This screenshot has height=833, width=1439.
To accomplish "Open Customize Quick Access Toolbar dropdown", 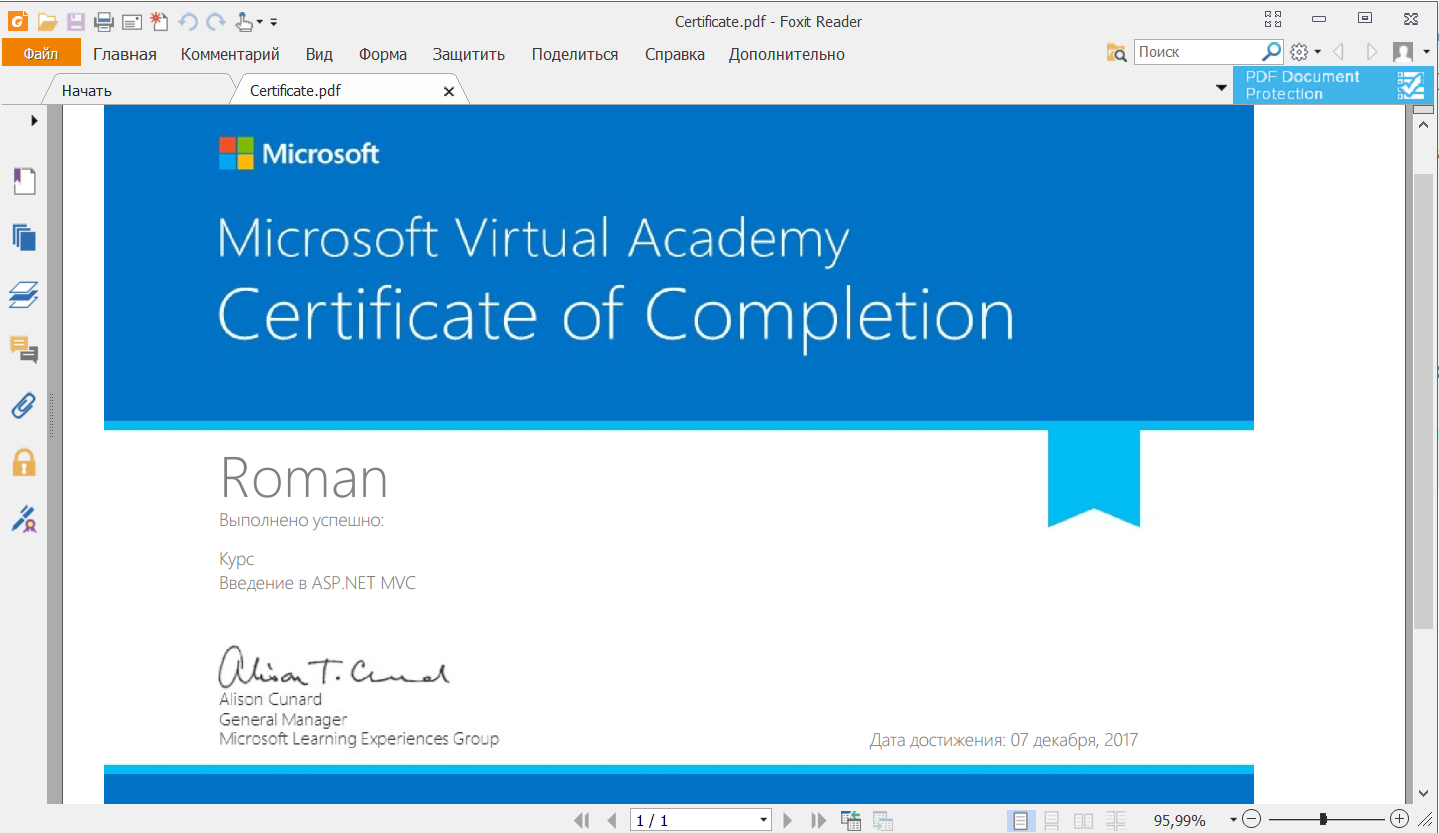I will (274, 22).
